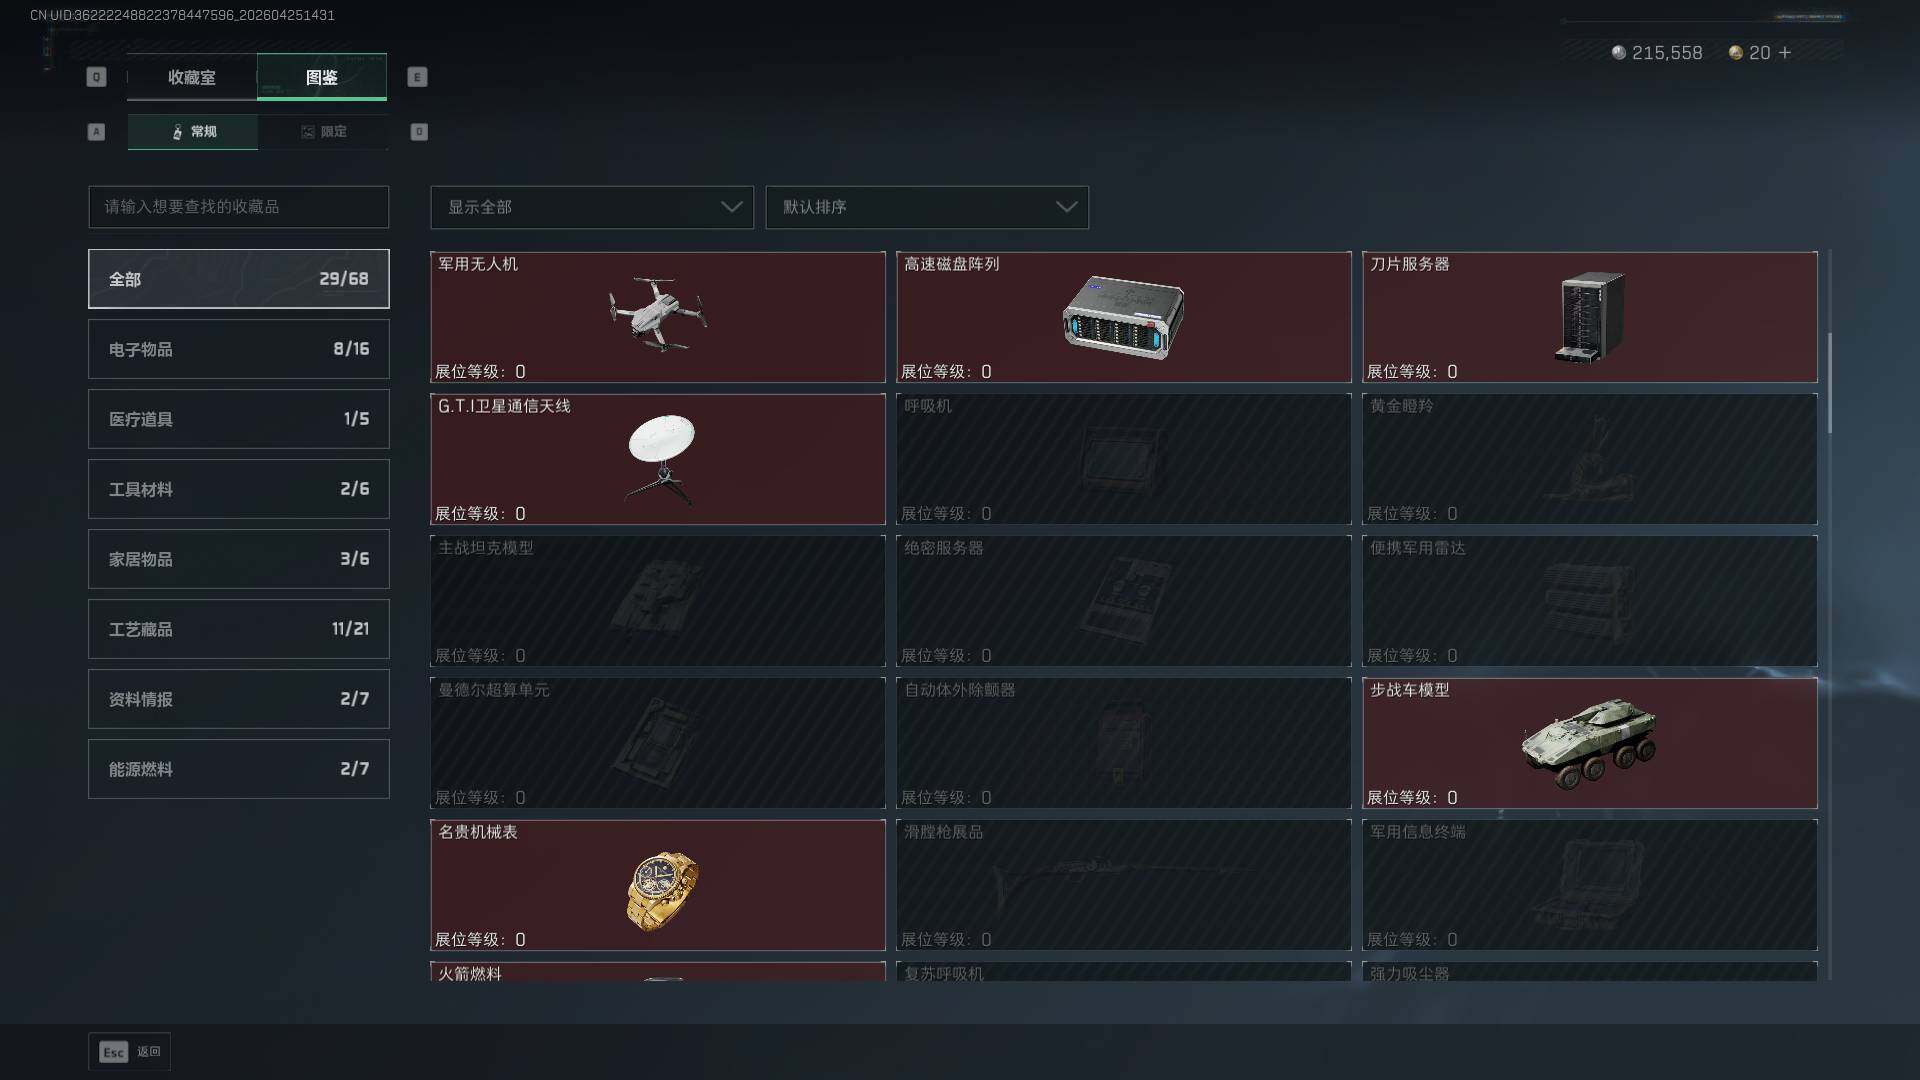Select the G.T.I卫星通信天线 satellite dish item
Screen dimensions: 1920x1080
click(658, 459)
